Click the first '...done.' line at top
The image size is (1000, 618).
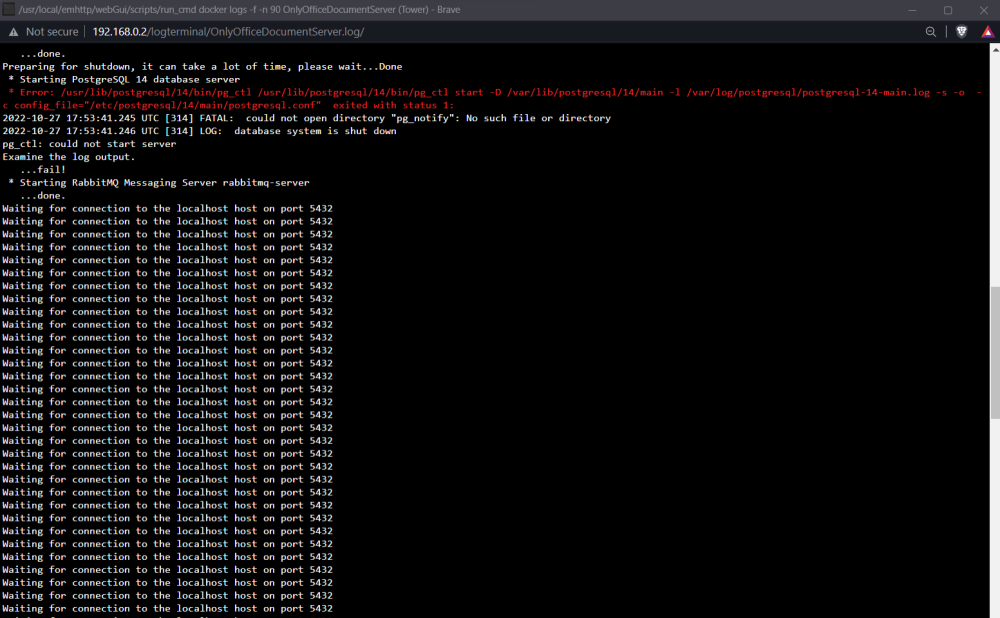click(43, 54)
